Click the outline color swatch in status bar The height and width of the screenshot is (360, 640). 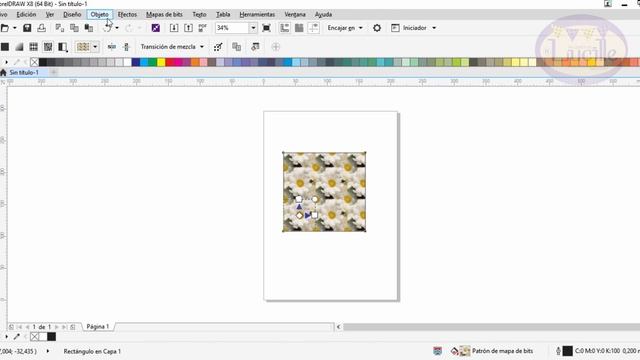(567, 351)
